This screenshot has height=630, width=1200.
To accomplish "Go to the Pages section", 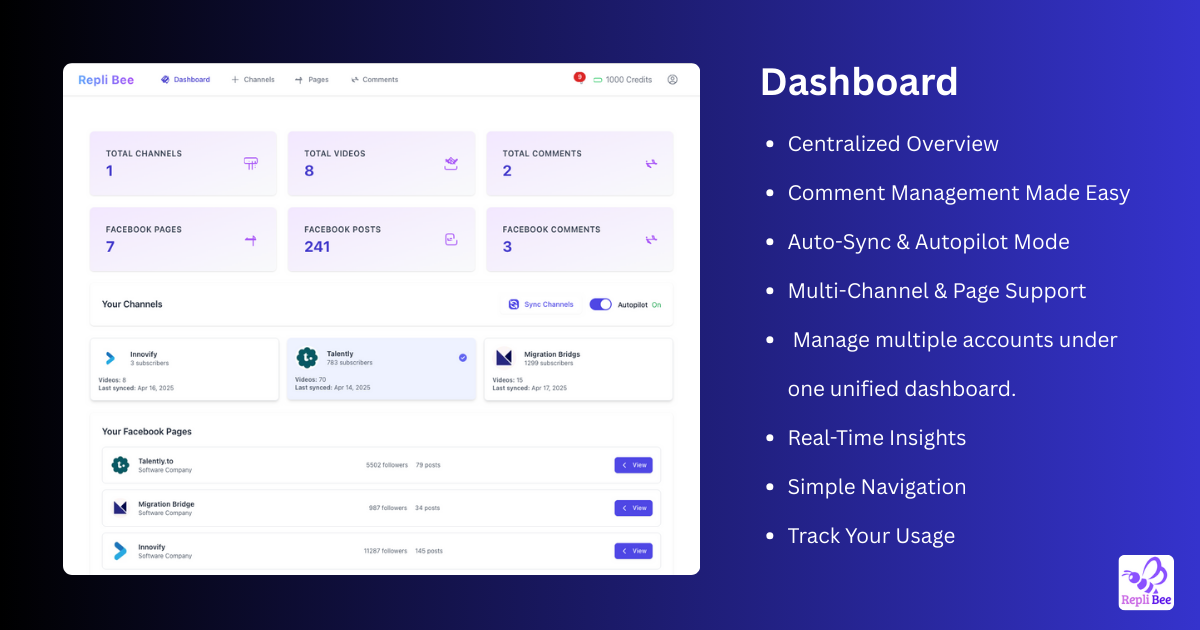I will 312,79.
